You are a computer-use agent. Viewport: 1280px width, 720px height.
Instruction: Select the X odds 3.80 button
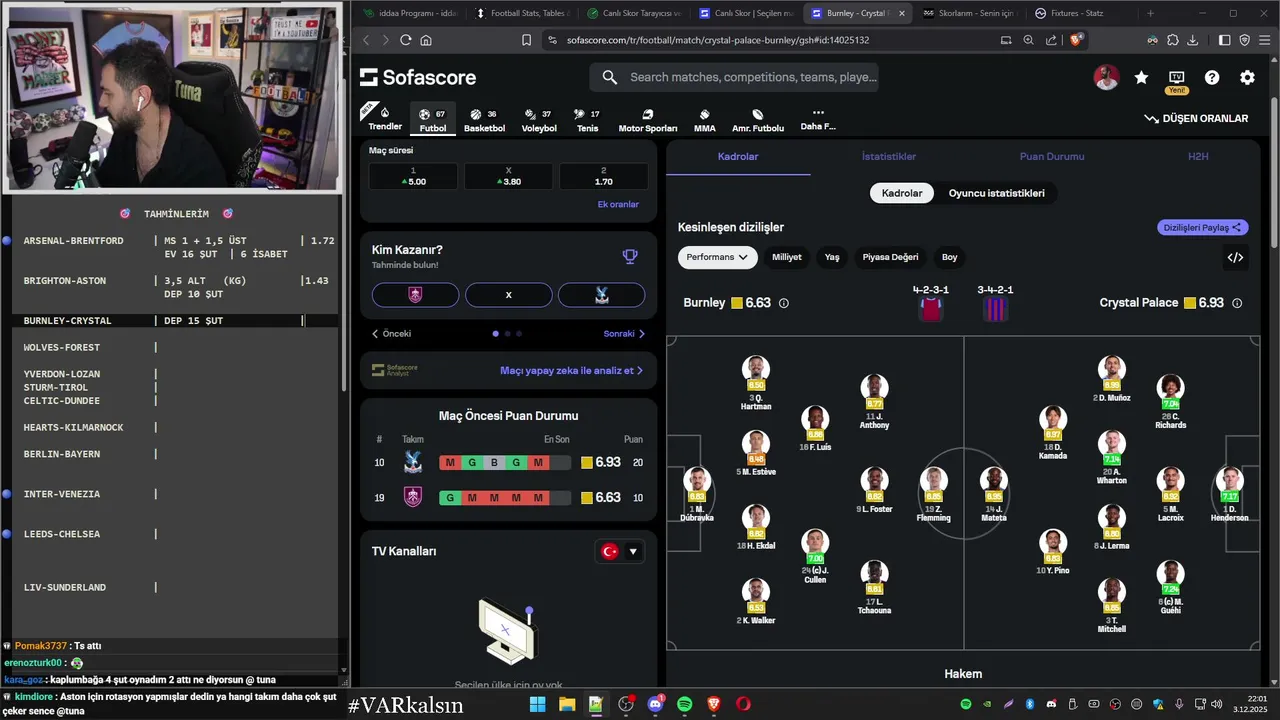[x=508, y=177]
